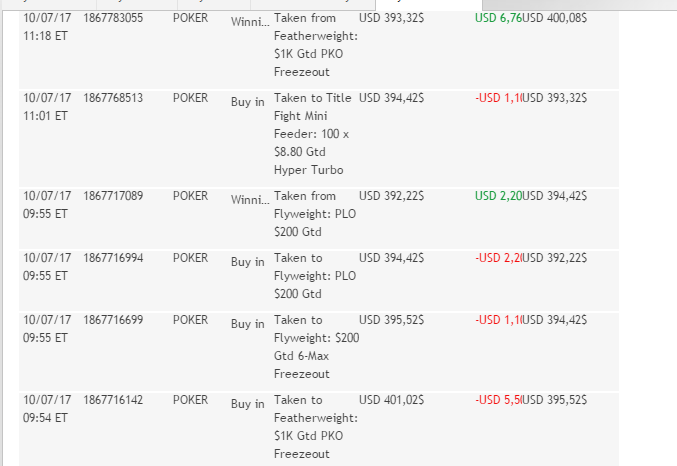Click transaction ID 1867783055
Image resolution: width=677 pixels, height=466 pixels.
tap(114, 18)
